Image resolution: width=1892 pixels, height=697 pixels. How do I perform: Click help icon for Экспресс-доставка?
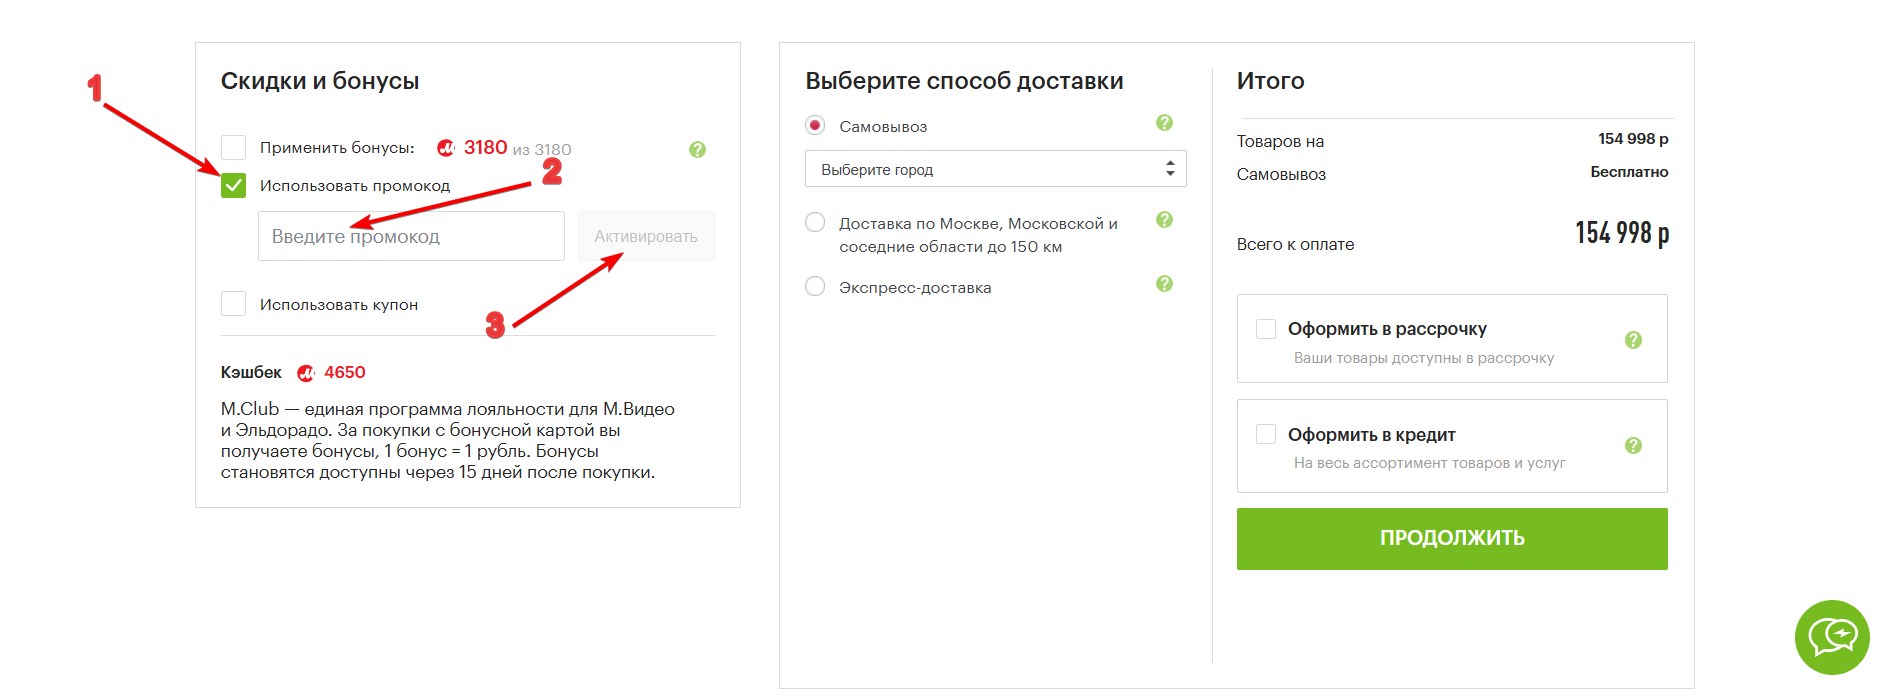point(1164,284)
